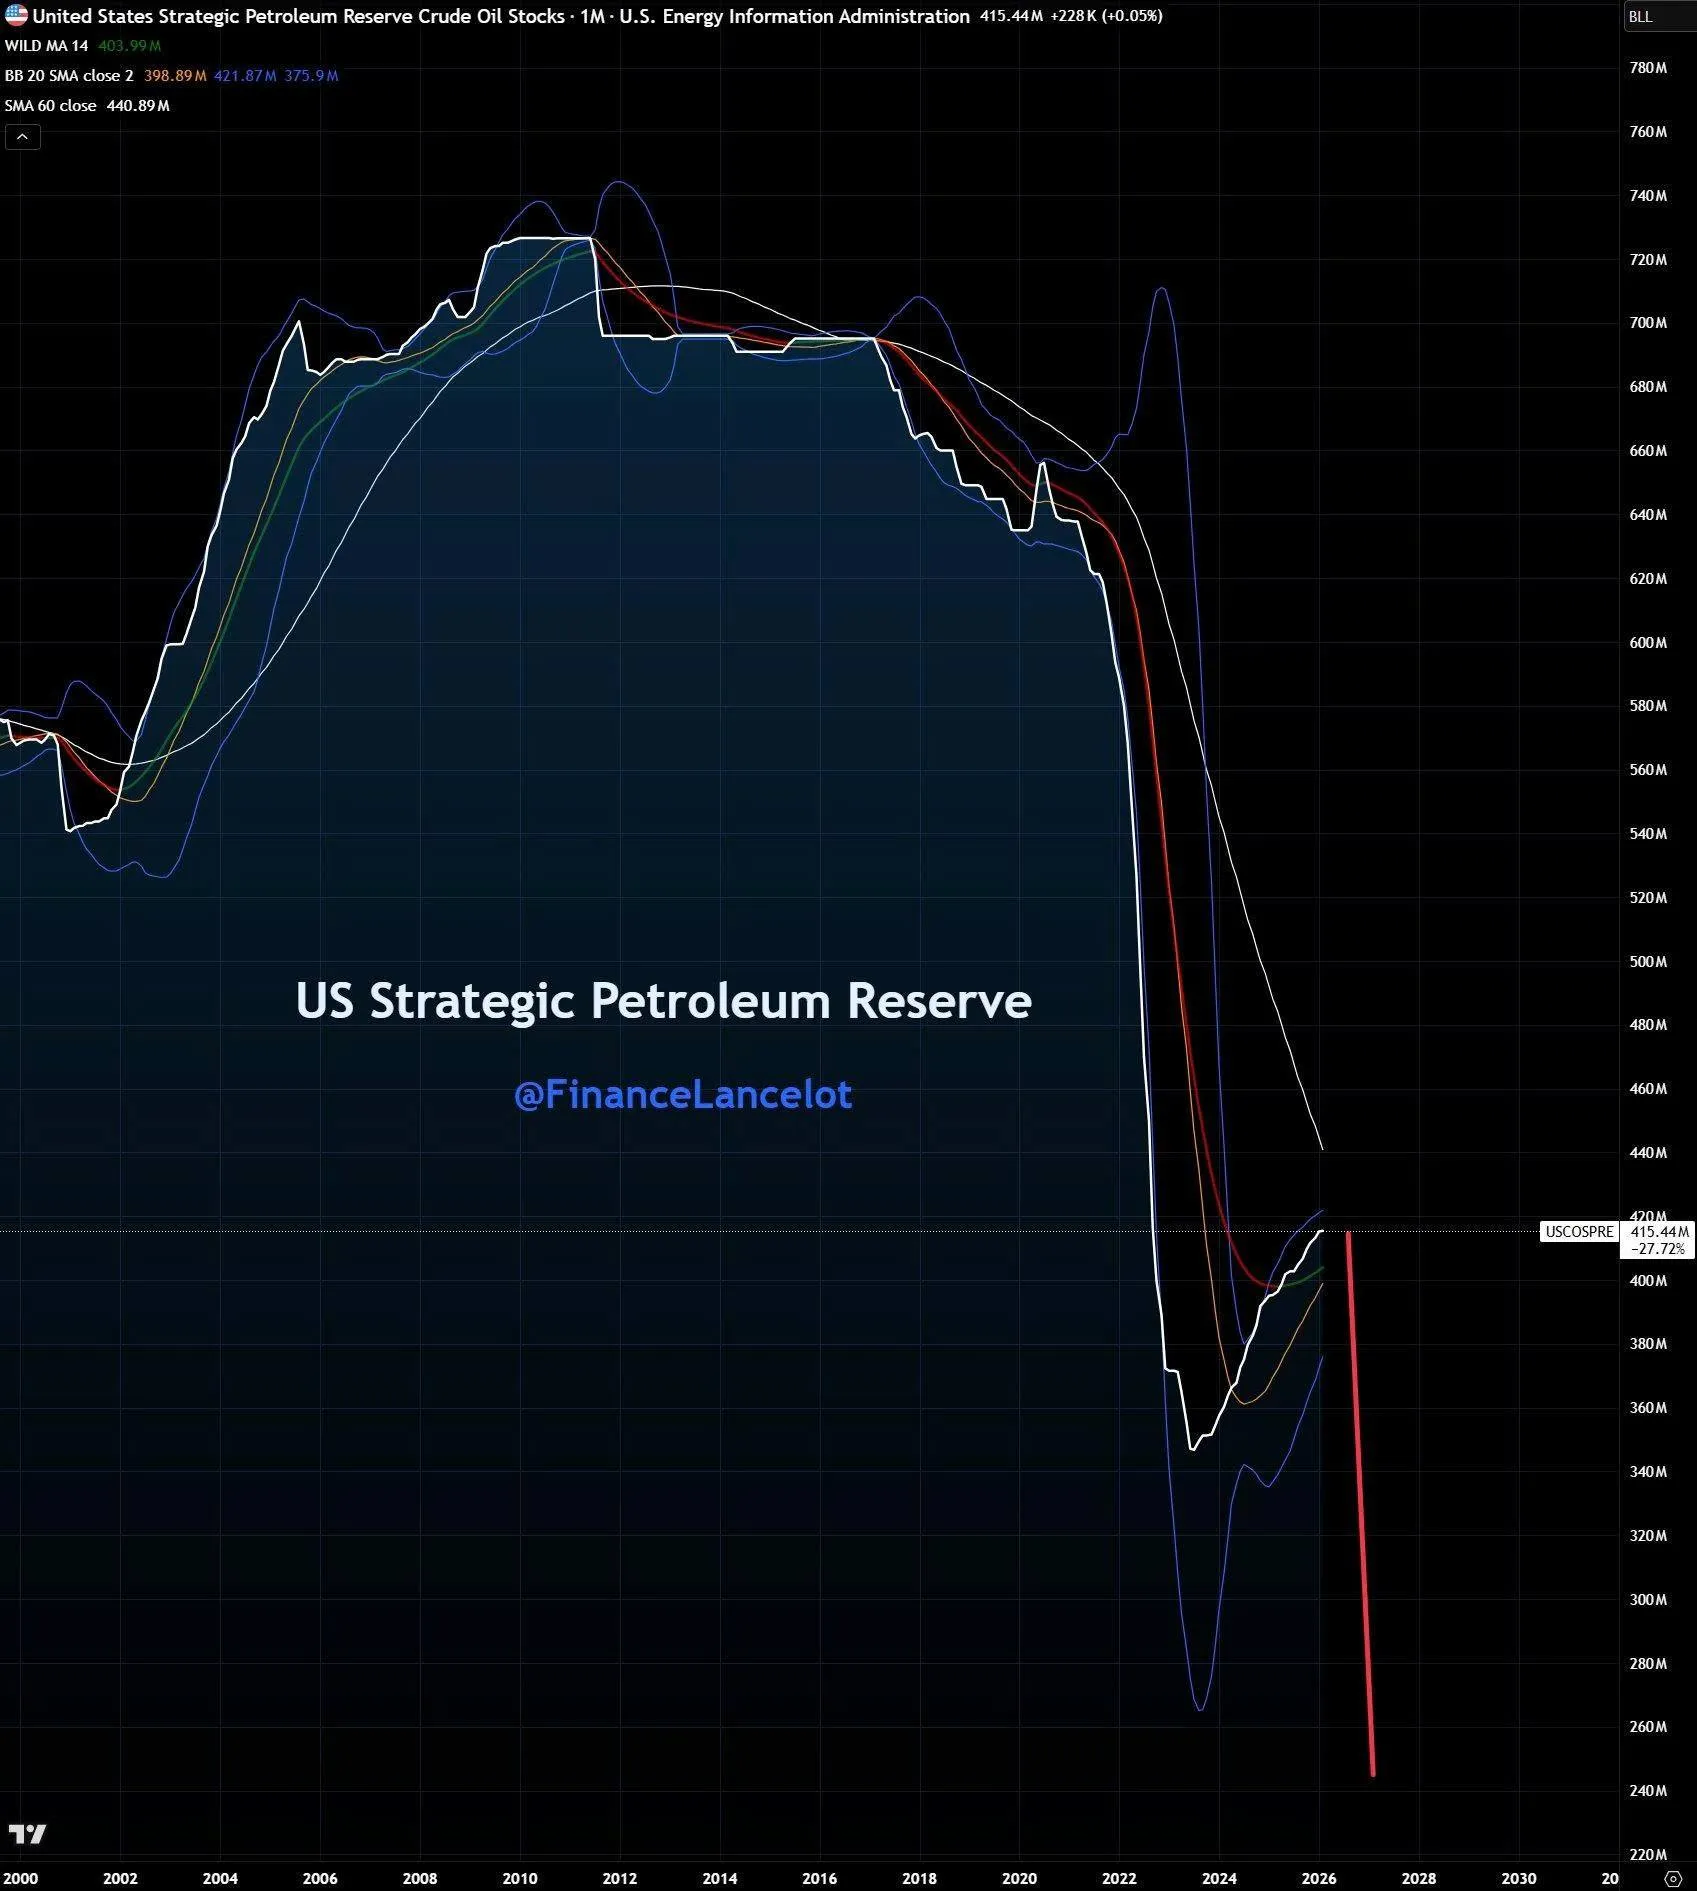This screenshot has height=1891, width=1697.
Task: Click the 2010 label on time axis
Action: coord(520,1878)
